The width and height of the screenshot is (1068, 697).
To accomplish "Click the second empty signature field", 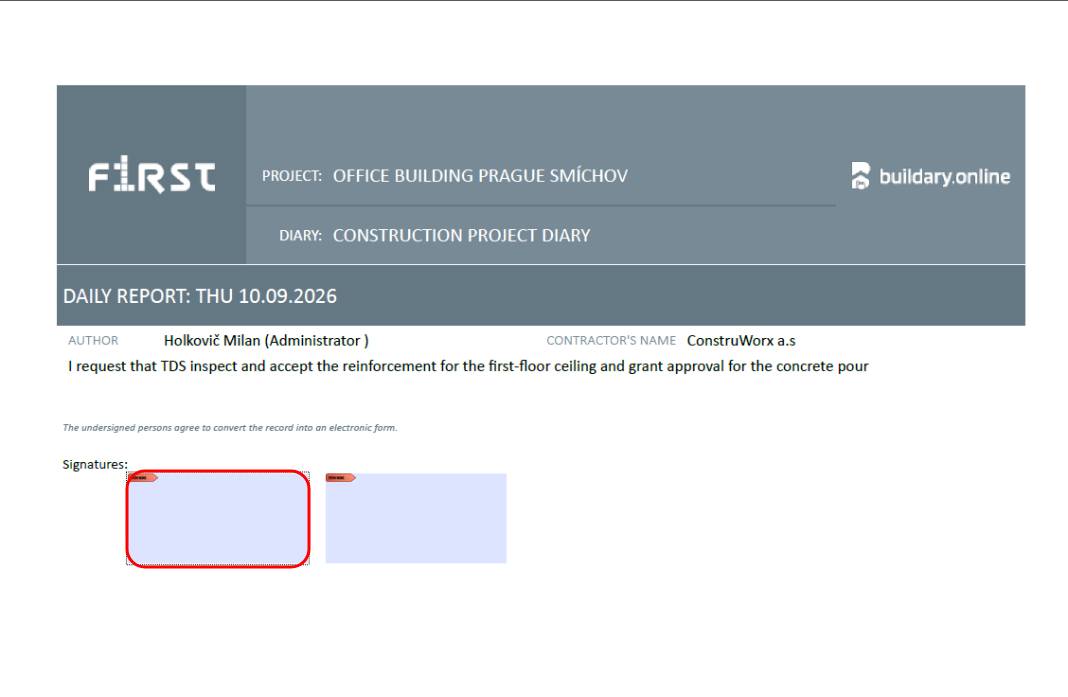I will click(416, 518).
